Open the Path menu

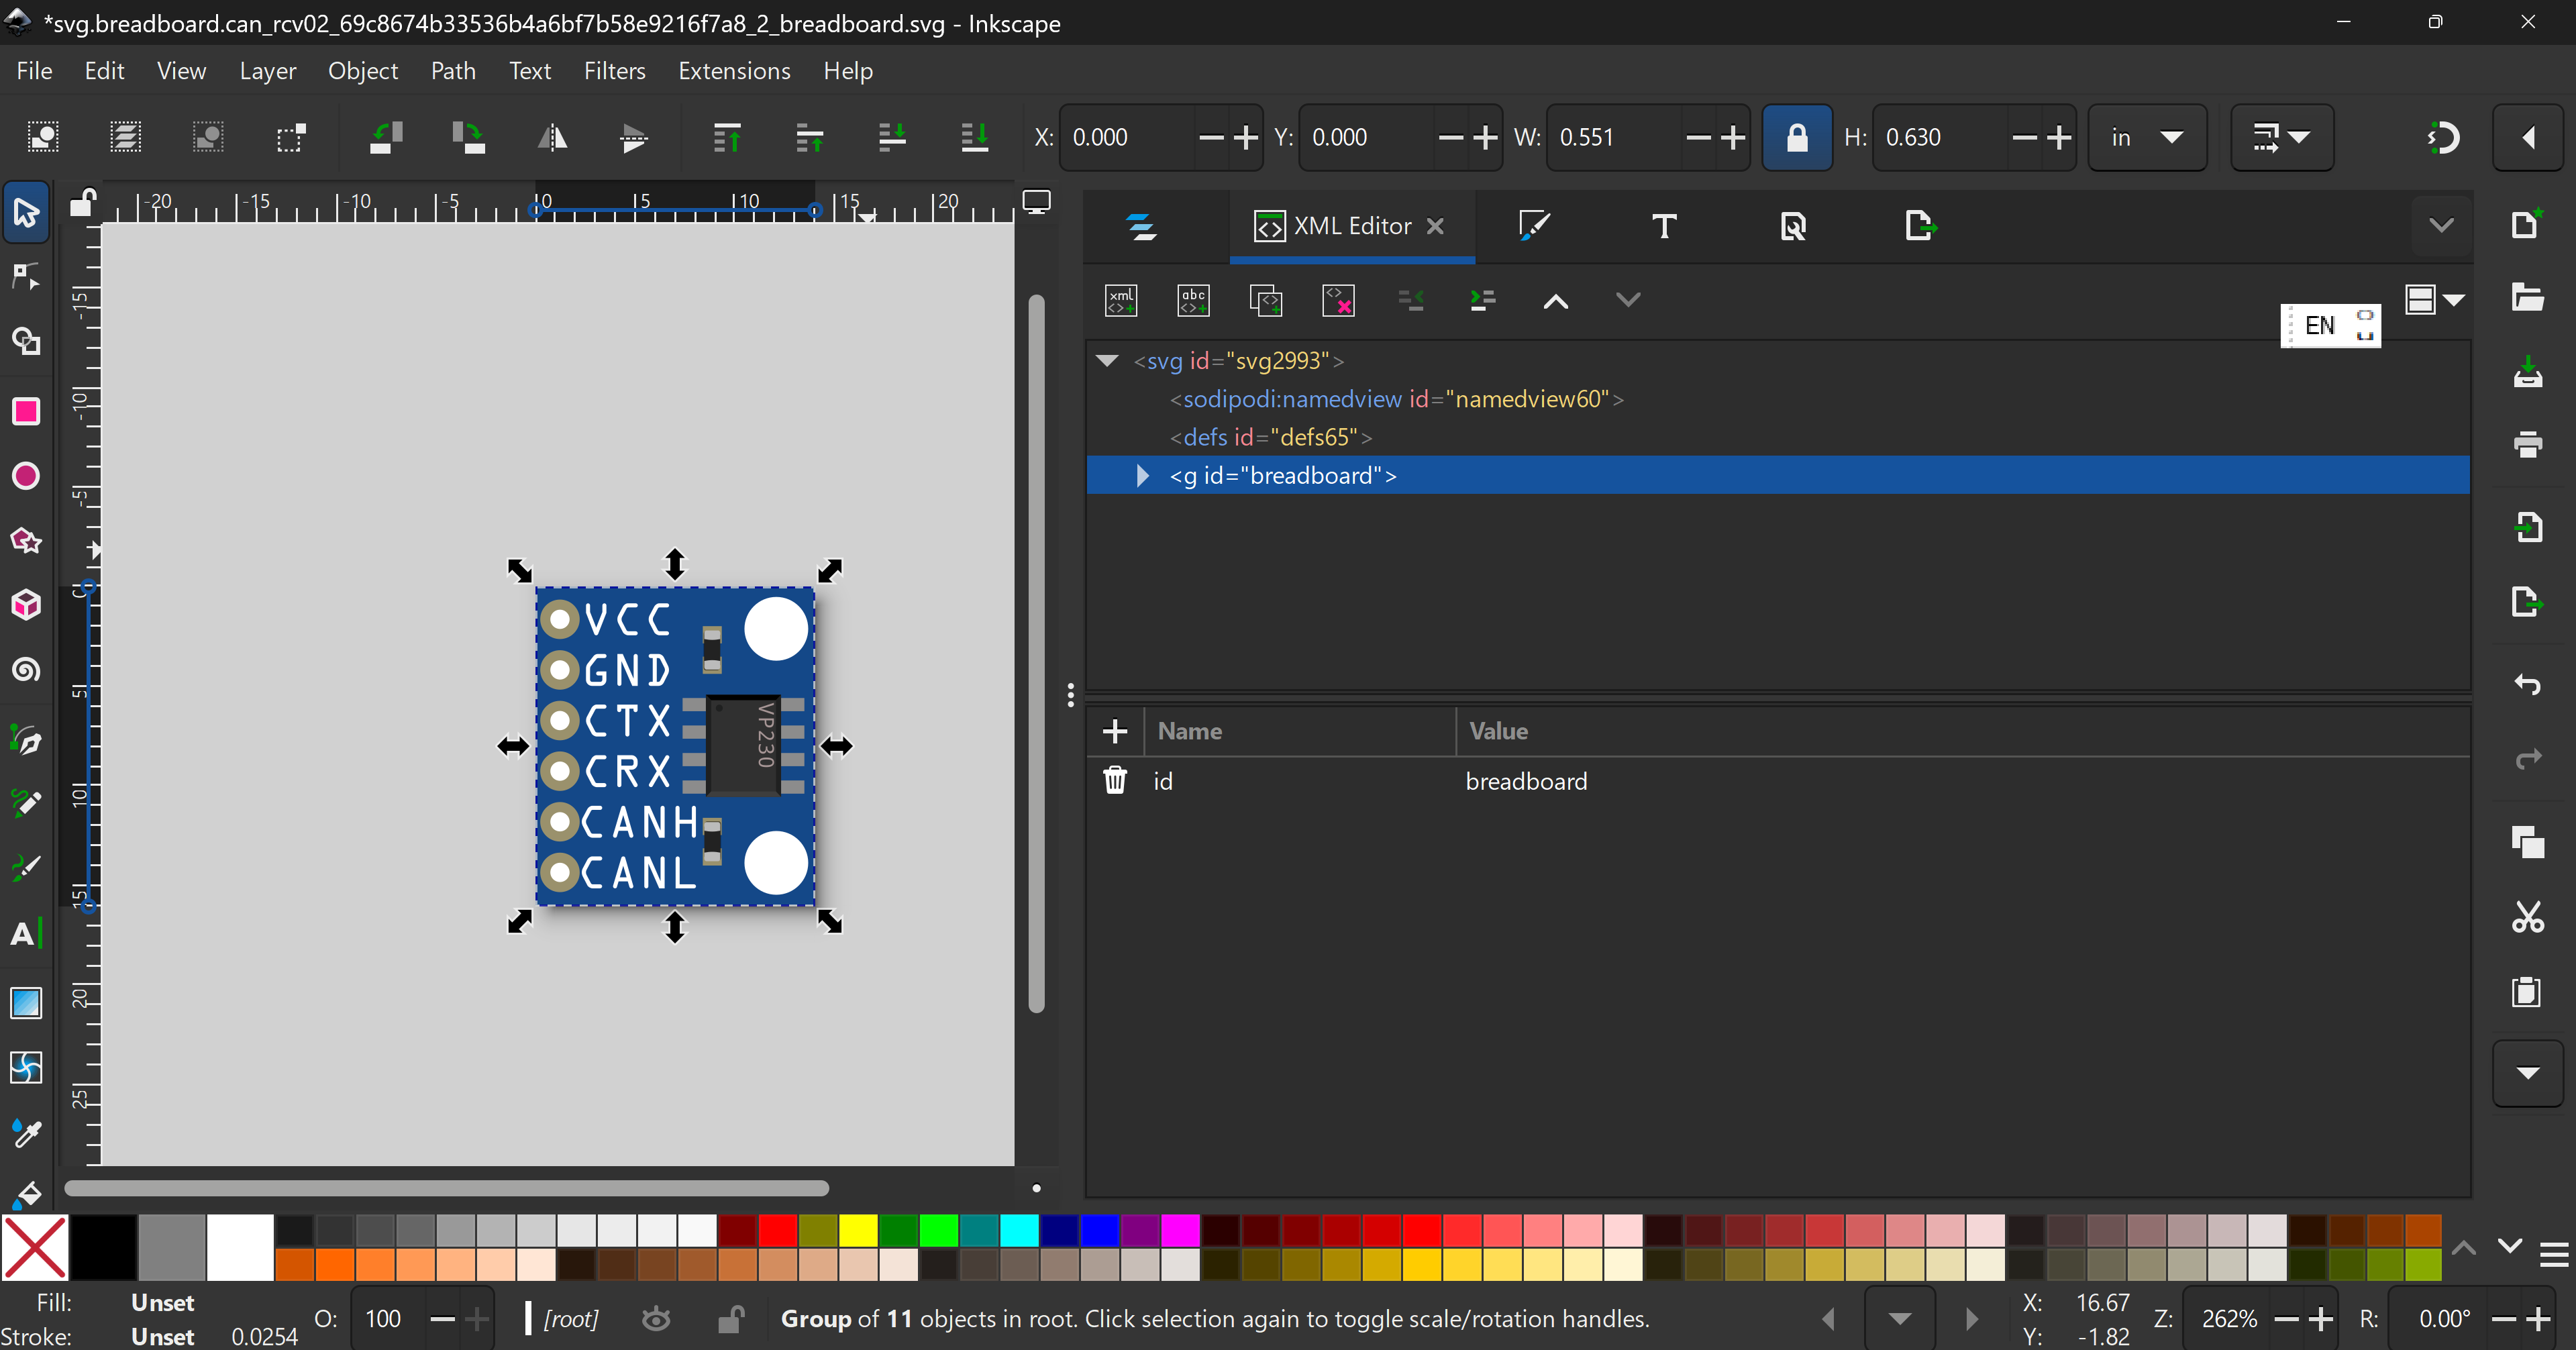tap(453, 71)
